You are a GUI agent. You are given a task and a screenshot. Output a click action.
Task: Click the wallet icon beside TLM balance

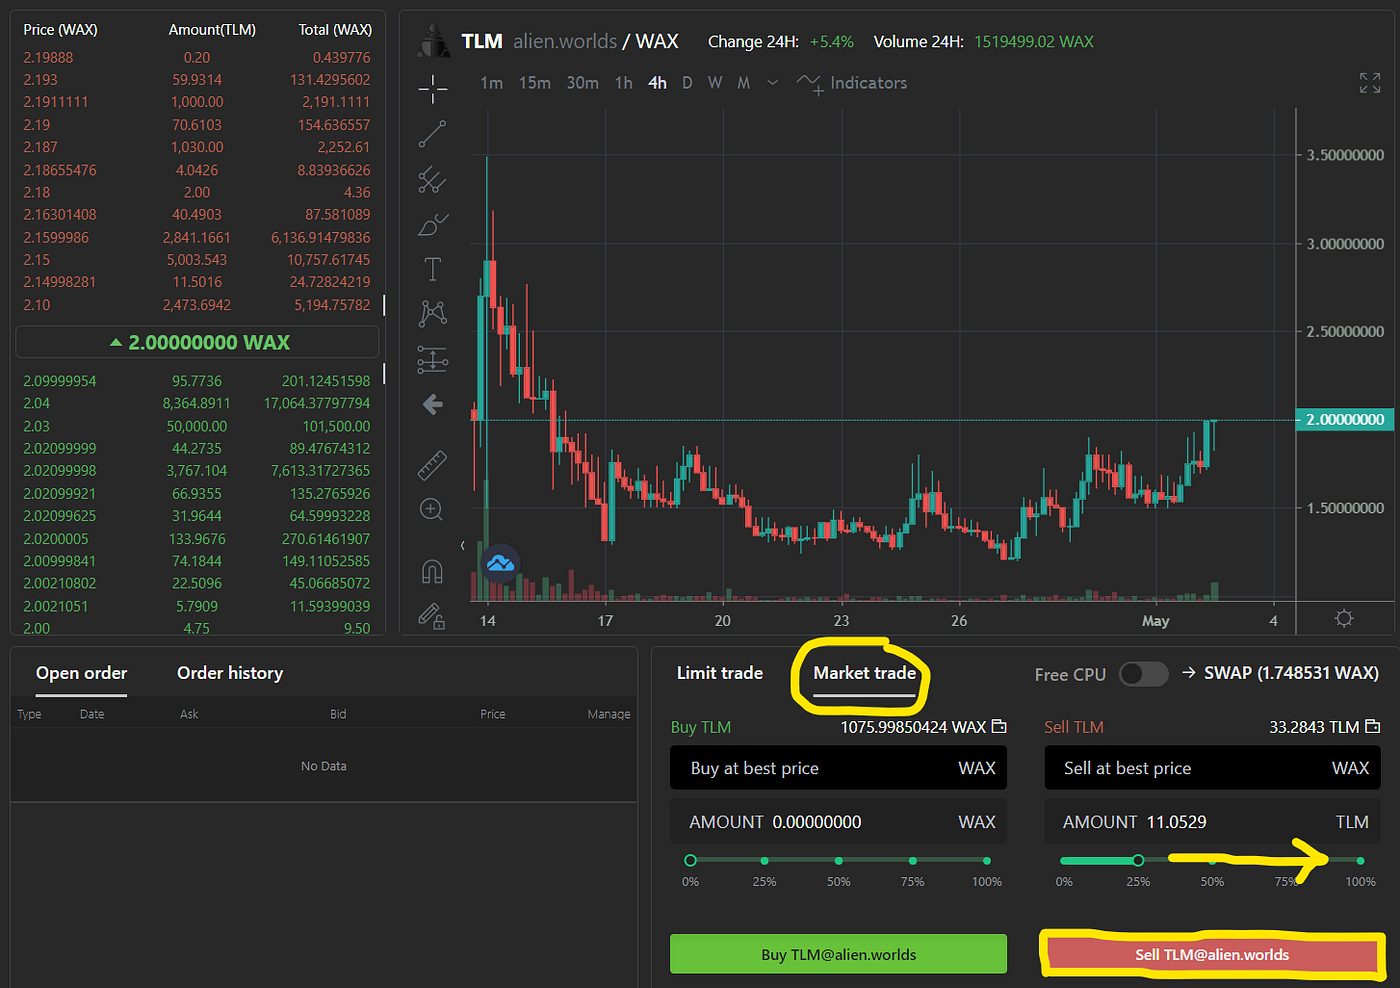pyautogui.click(x=1372, y=726)
